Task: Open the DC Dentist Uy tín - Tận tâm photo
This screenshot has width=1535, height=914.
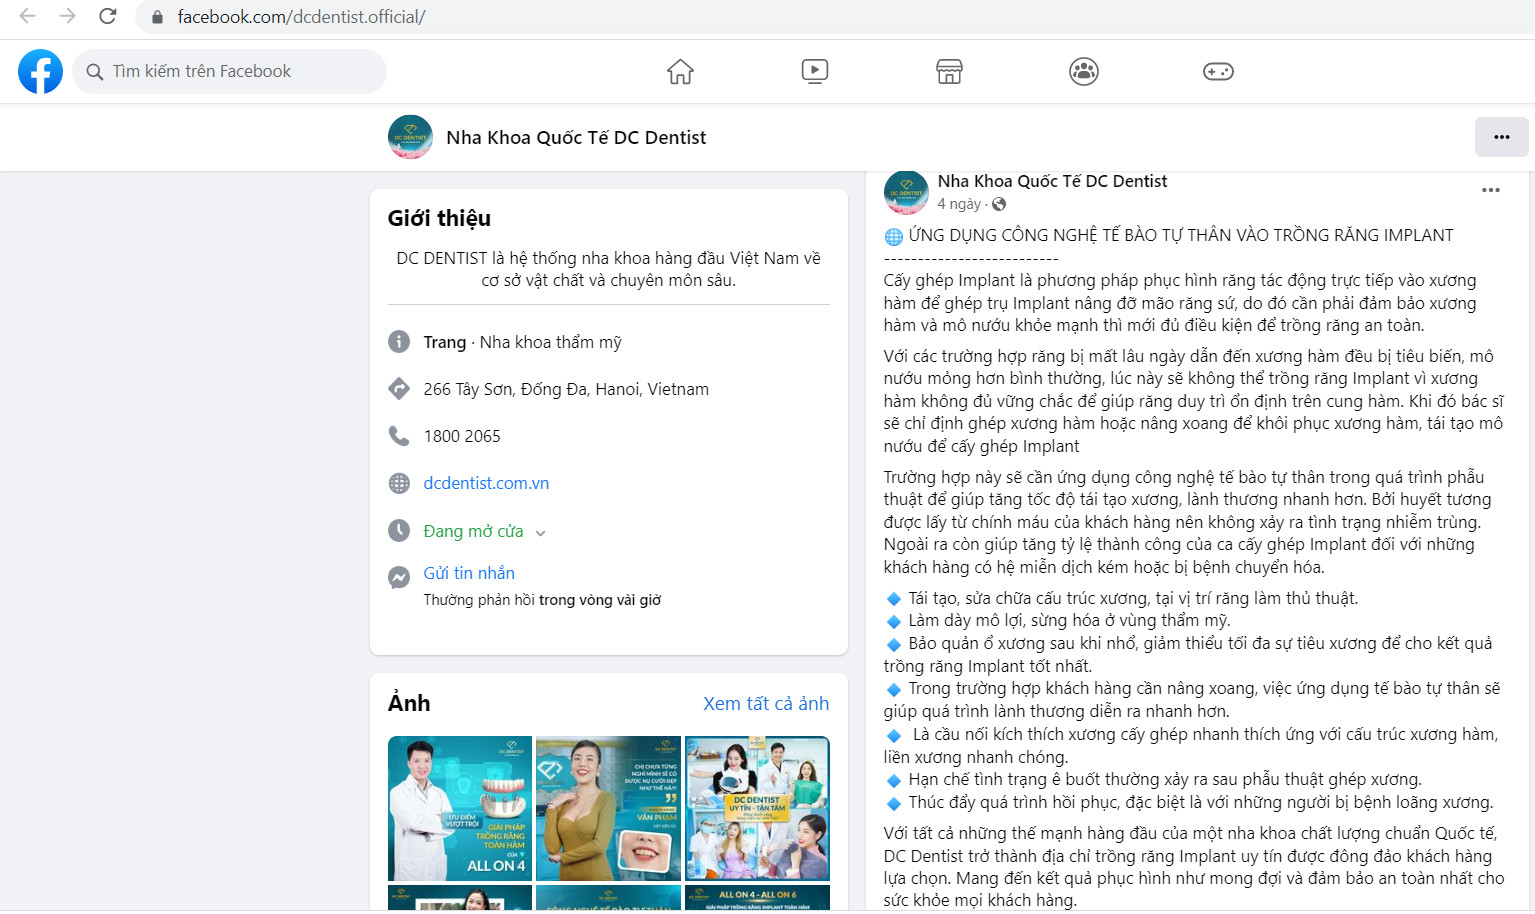Action: (x=757, y=808)
